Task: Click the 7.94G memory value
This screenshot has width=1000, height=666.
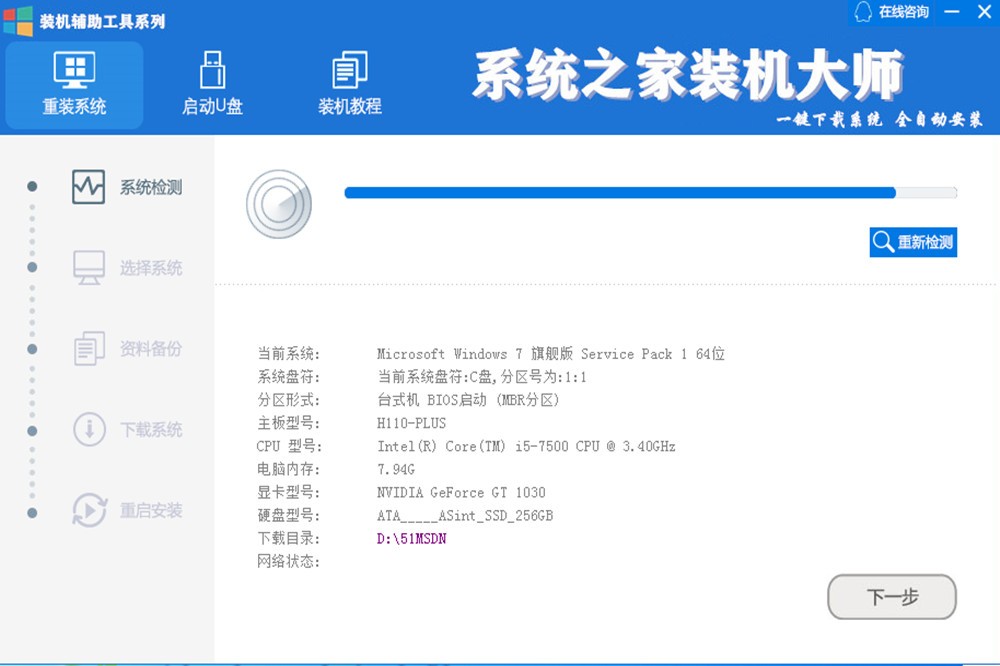Action: coord(396,470)
